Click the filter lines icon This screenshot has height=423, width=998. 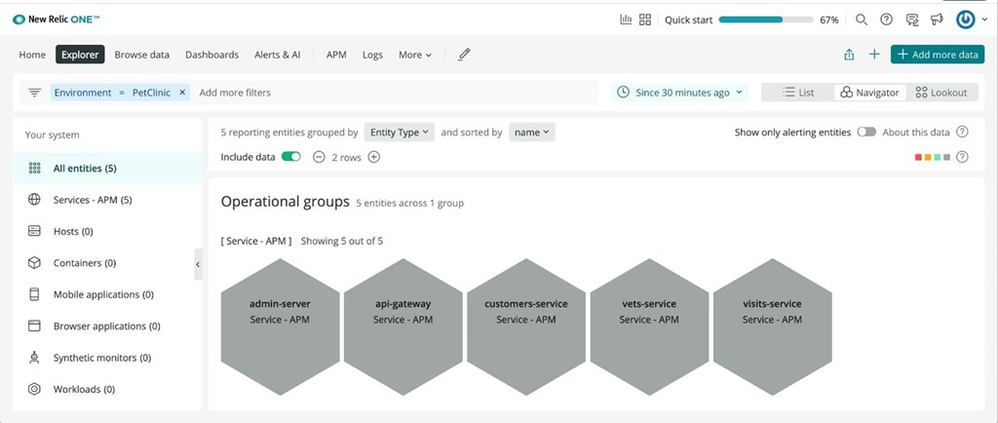[x=35, y=92]
